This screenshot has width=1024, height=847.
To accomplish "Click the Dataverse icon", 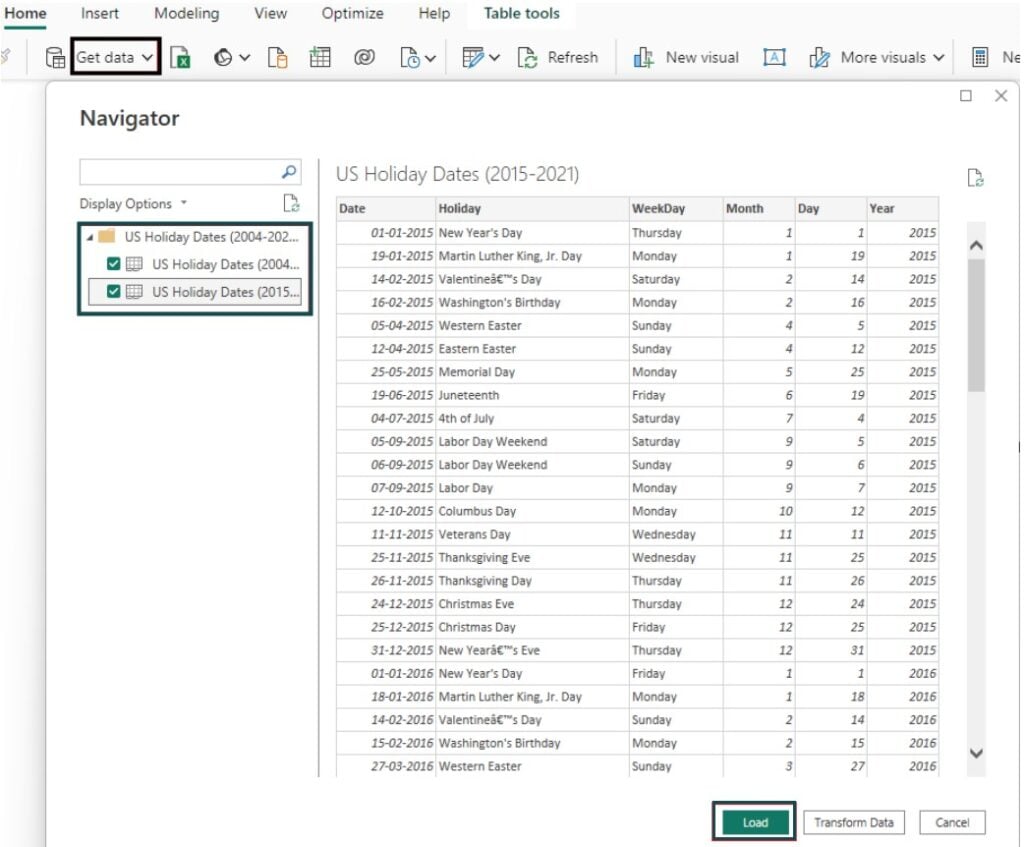I will point(364,57).
